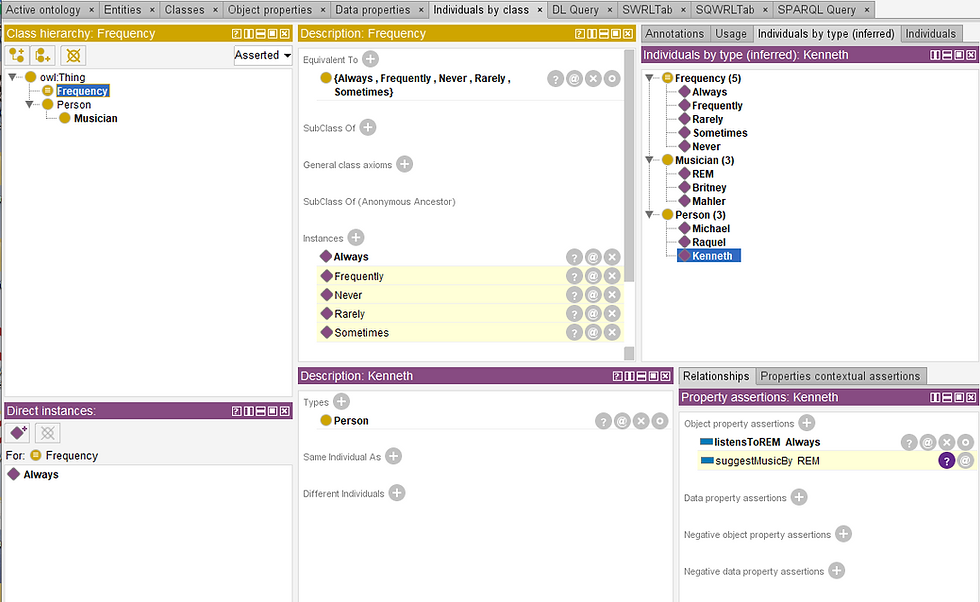Add a data property assertion
Image resolution: width=980 pixels, height=602 pixels.
tap(799, 498)
